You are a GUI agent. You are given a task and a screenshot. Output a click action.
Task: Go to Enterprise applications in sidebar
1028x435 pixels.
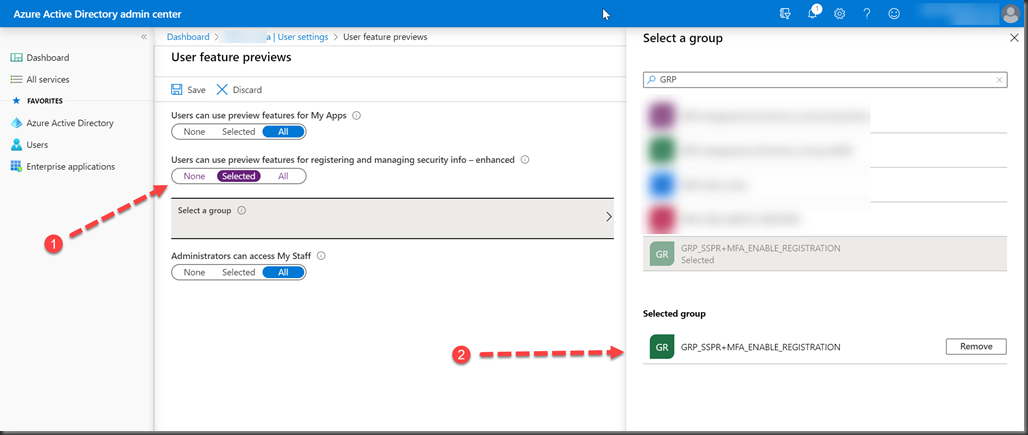pyautogui.click(x=70, y=167)
